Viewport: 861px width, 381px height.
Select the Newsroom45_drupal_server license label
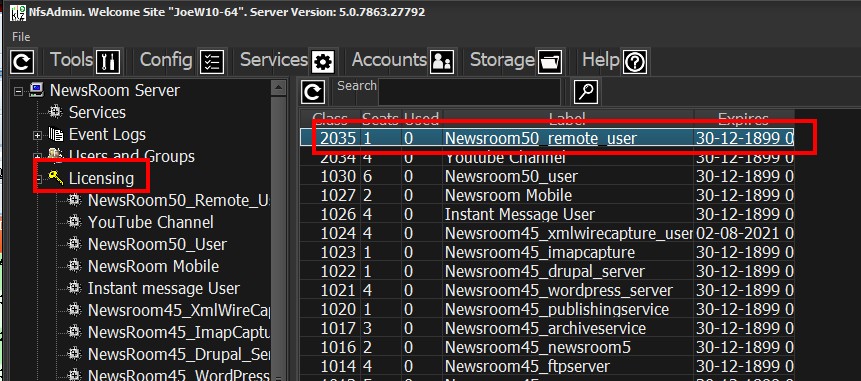545,272
